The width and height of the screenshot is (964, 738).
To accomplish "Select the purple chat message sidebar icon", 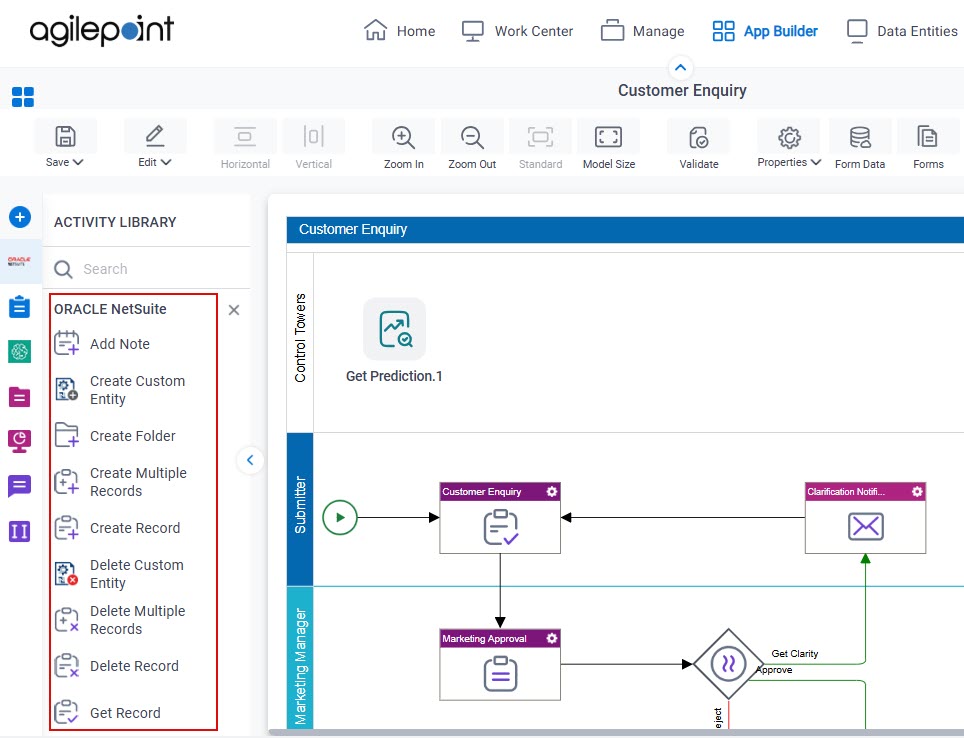I will (20, 486).
